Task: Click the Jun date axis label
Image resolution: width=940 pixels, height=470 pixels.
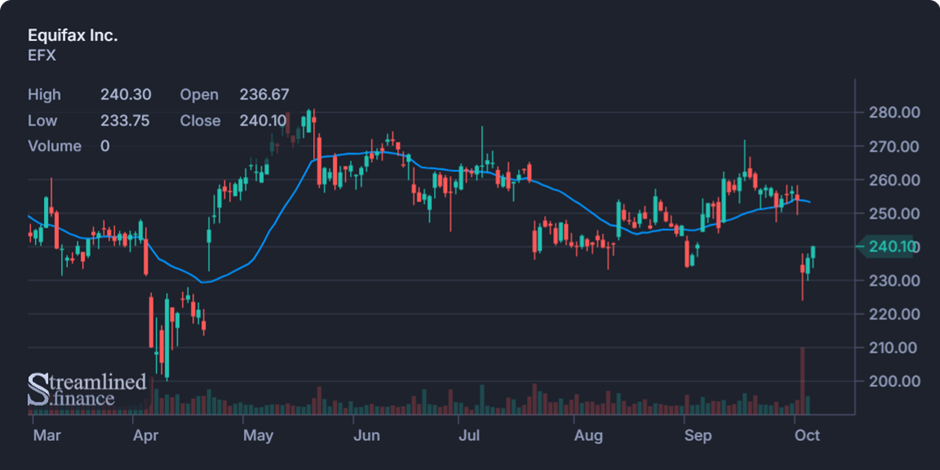Action: point(366,435)
